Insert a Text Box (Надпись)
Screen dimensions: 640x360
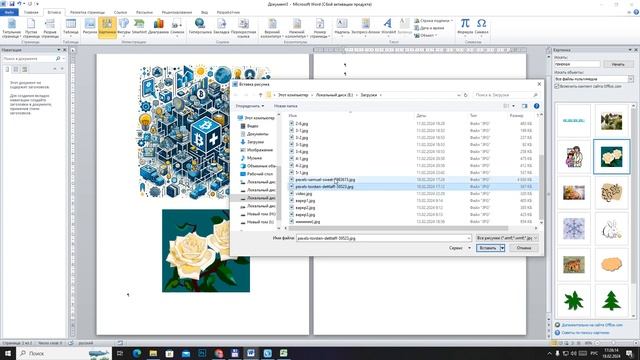(x=342, y=27)
